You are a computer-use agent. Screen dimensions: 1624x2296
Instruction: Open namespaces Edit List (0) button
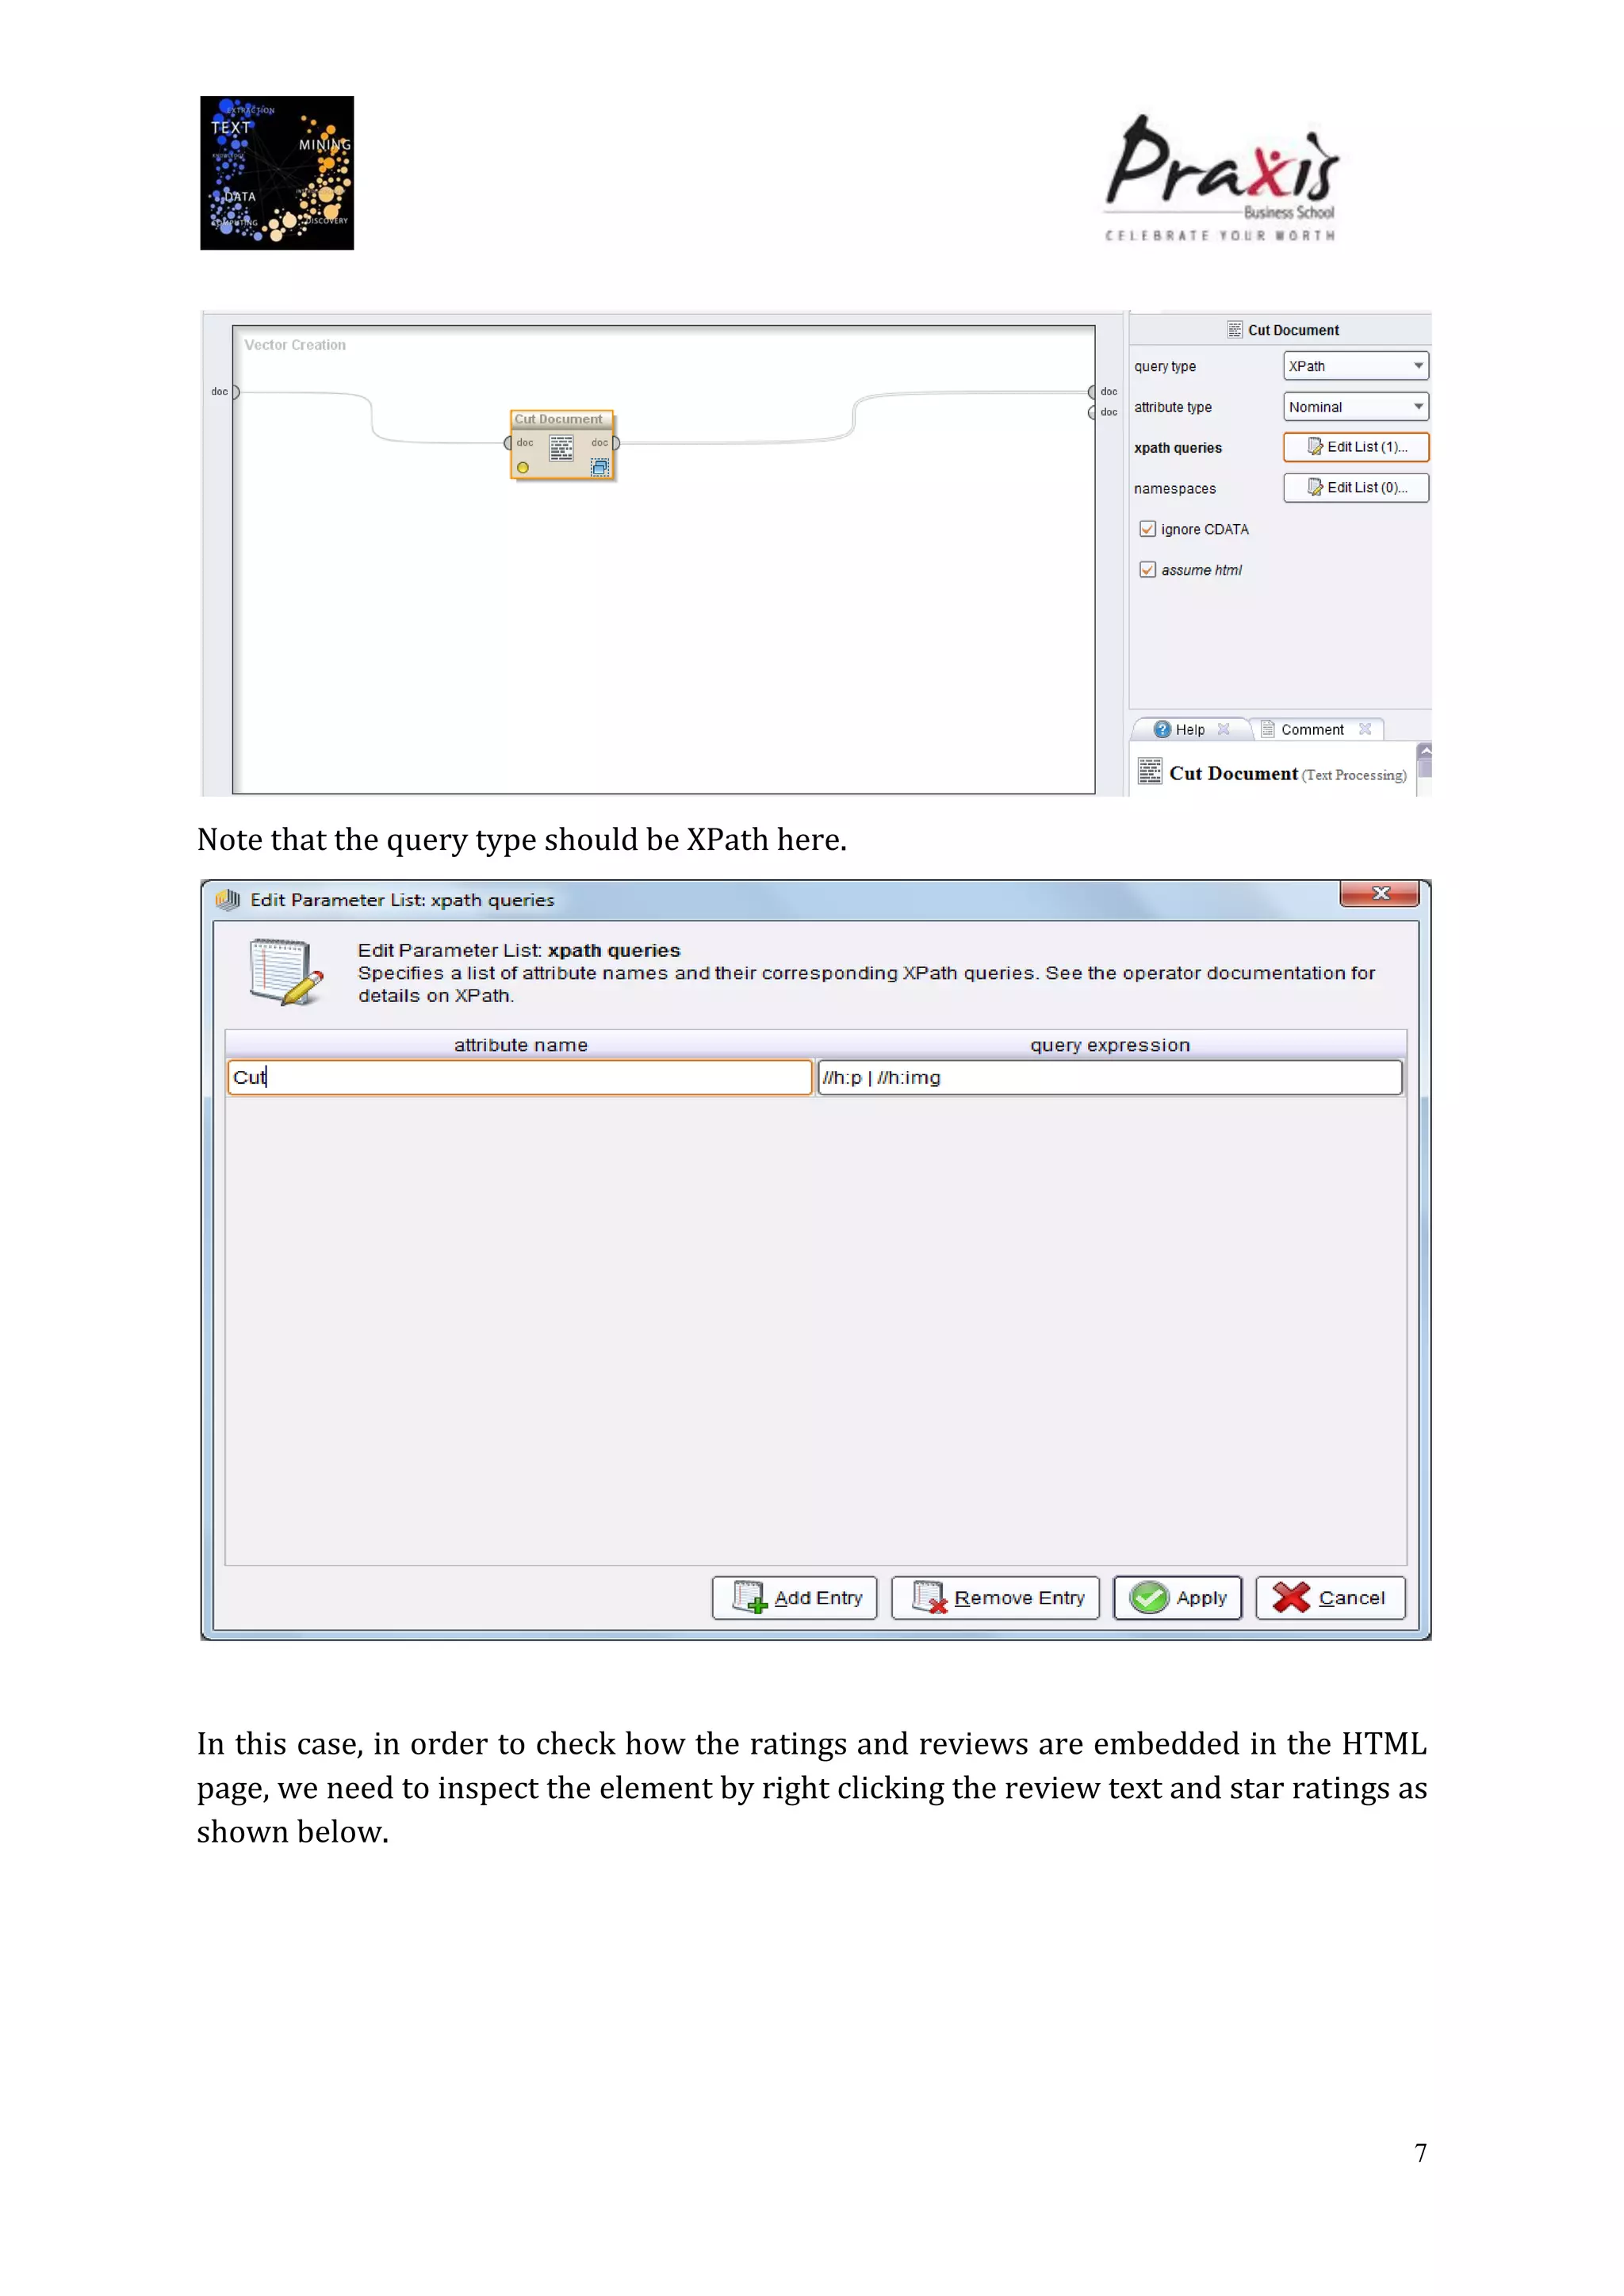[x=1356, y=488]
